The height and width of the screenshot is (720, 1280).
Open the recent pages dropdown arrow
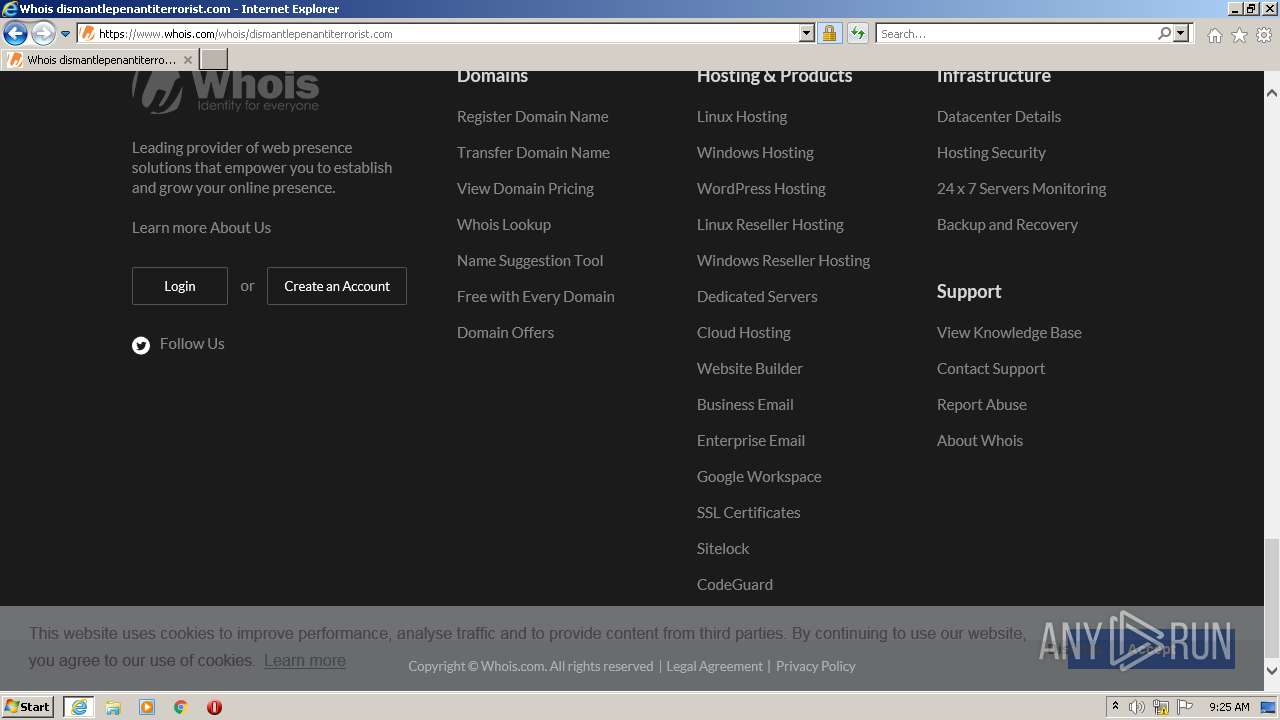[66, 34]
